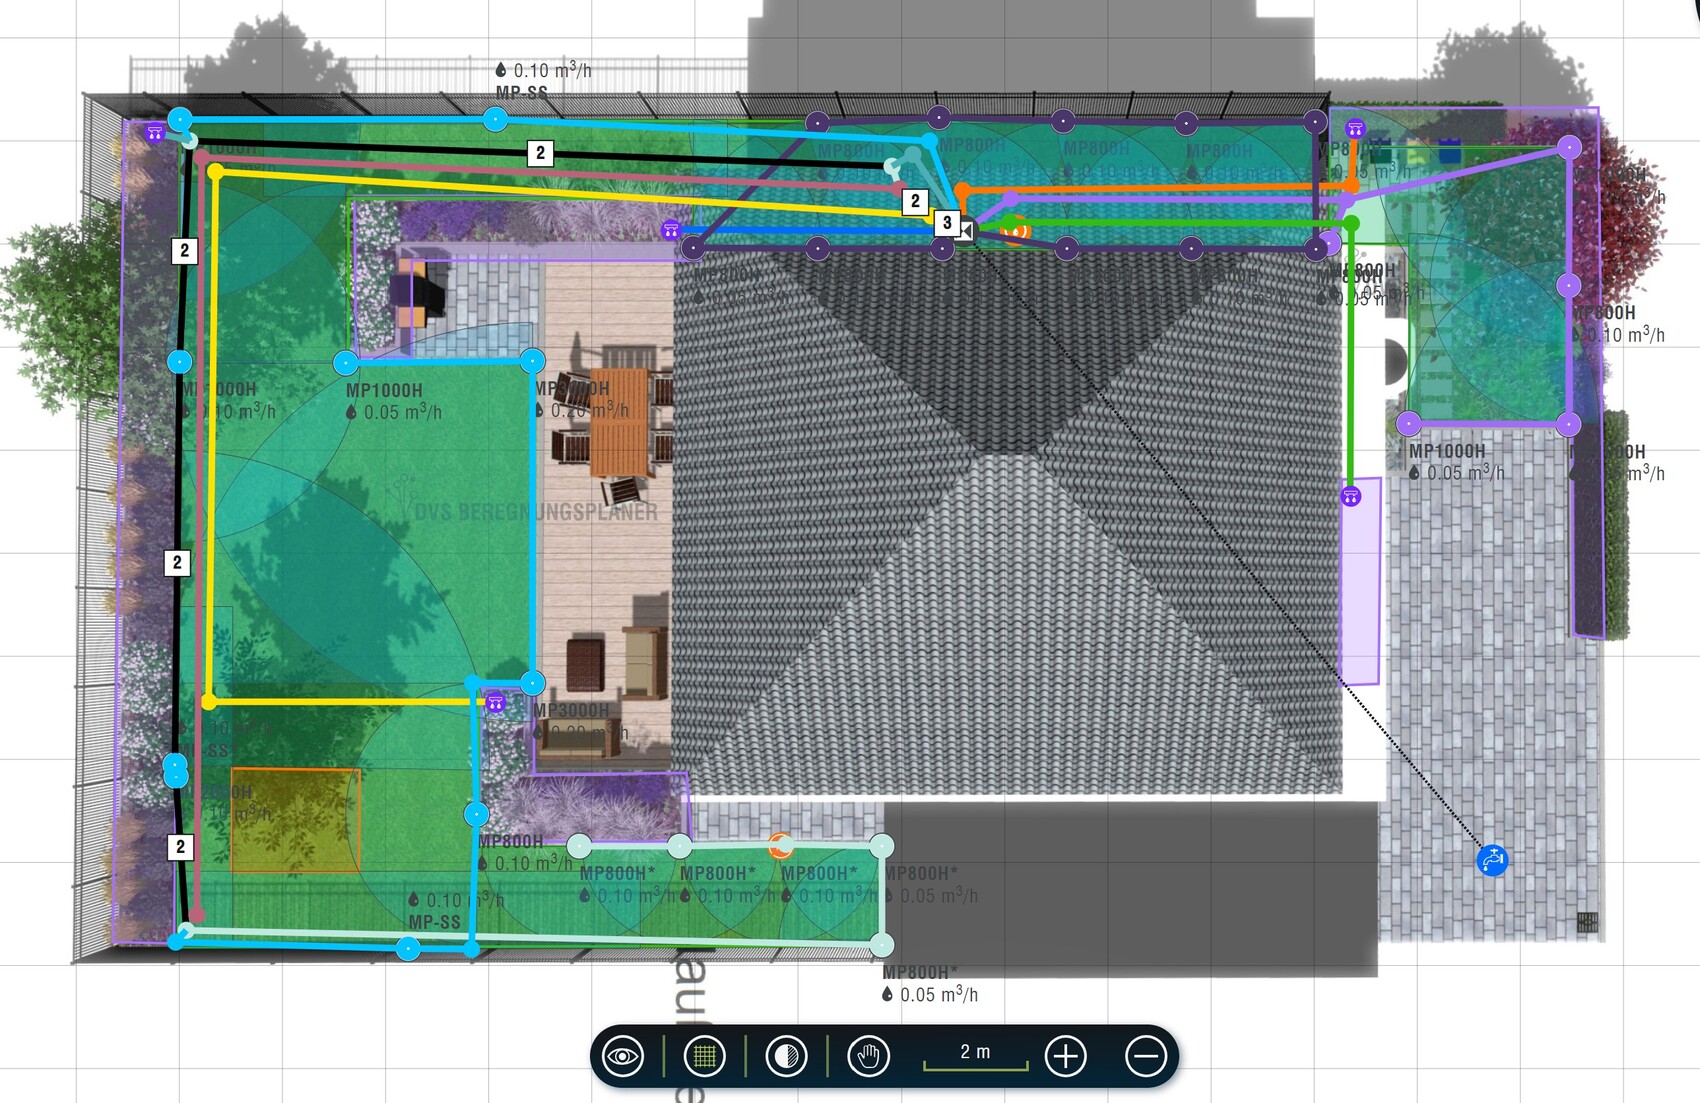The height and width of the screenshot is (1103, 1700).
Task: Select the valve box icon at pipe hub
Action: (965, 231)
